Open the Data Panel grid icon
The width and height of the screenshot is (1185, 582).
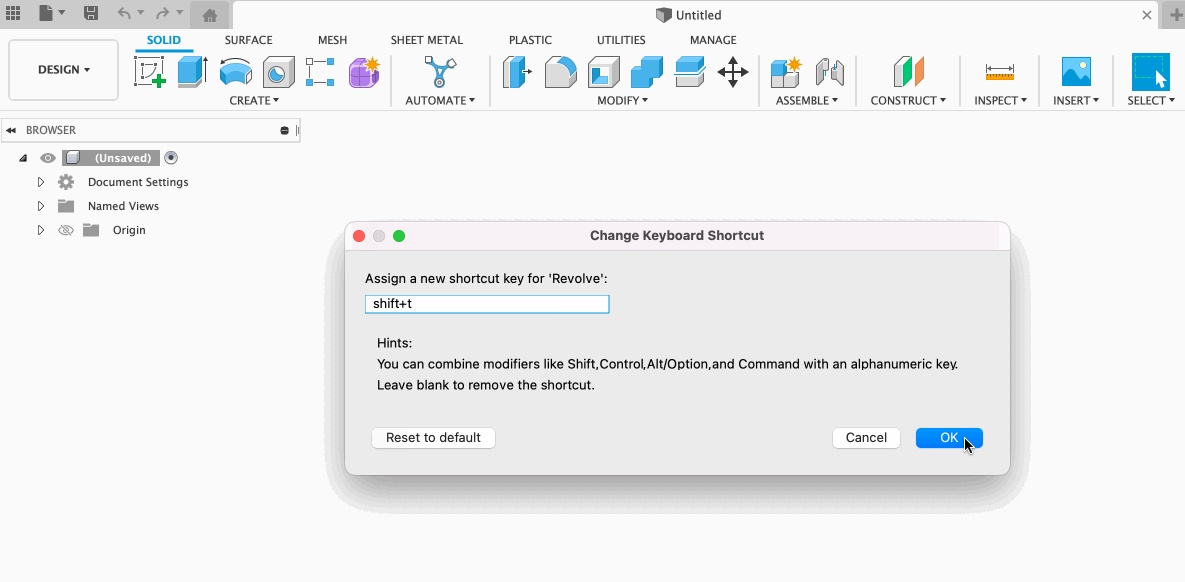pyautogui.click(x=14, y=14)
